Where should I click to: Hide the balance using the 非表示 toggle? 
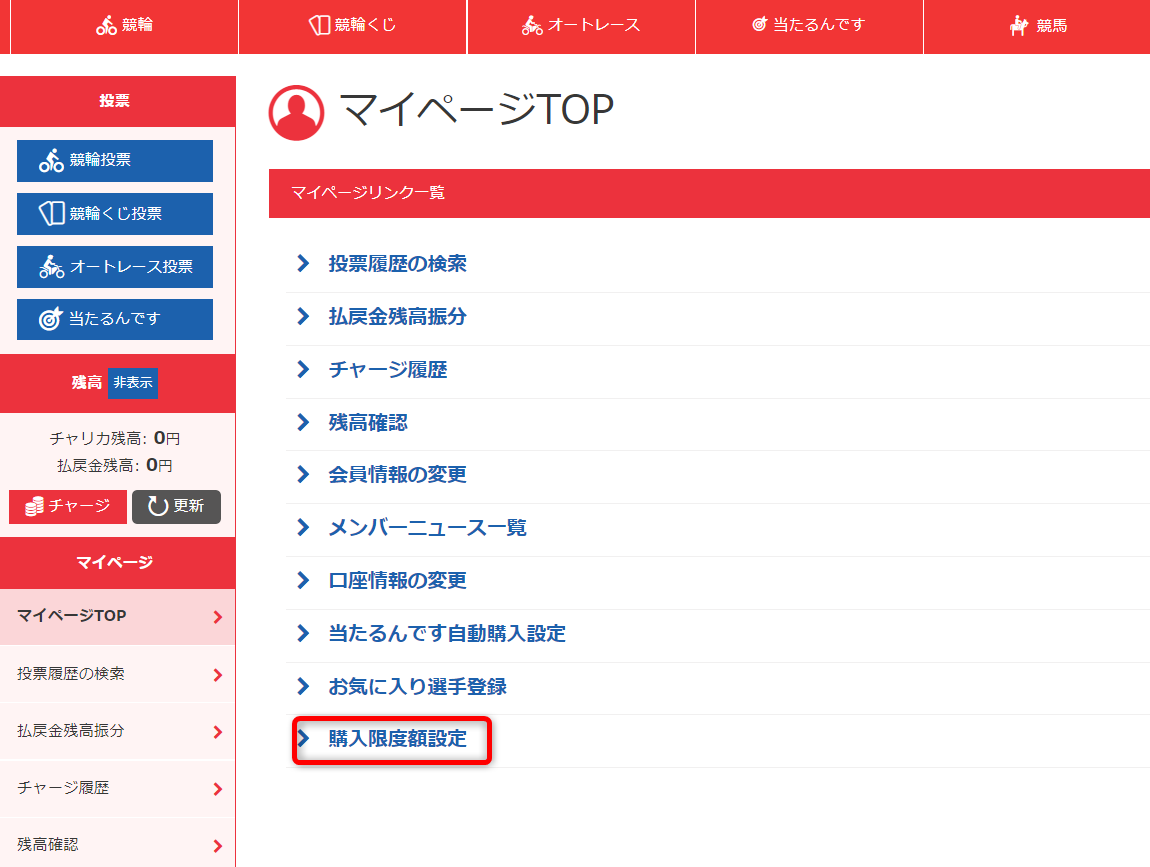132,382
